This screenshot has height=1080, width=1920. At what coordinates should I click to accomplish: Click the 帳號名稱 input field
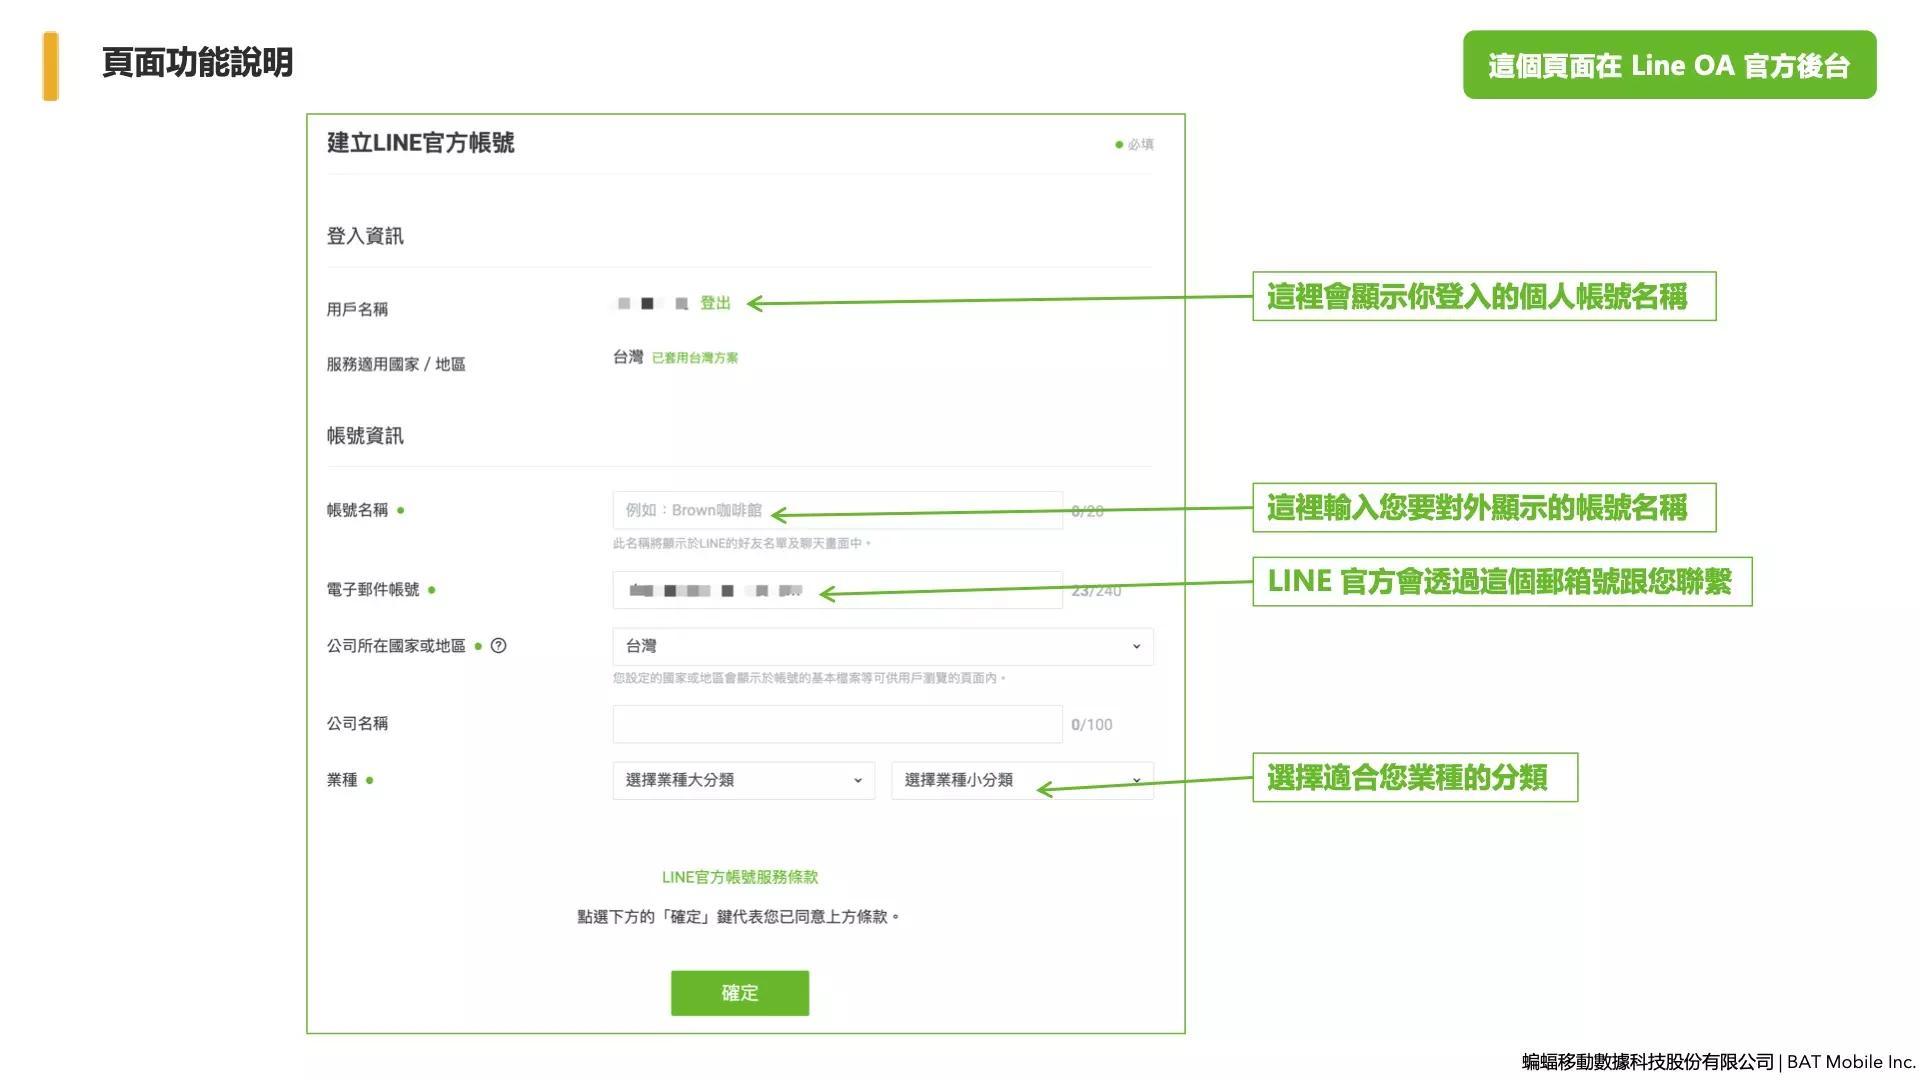(x=837, y=510)
